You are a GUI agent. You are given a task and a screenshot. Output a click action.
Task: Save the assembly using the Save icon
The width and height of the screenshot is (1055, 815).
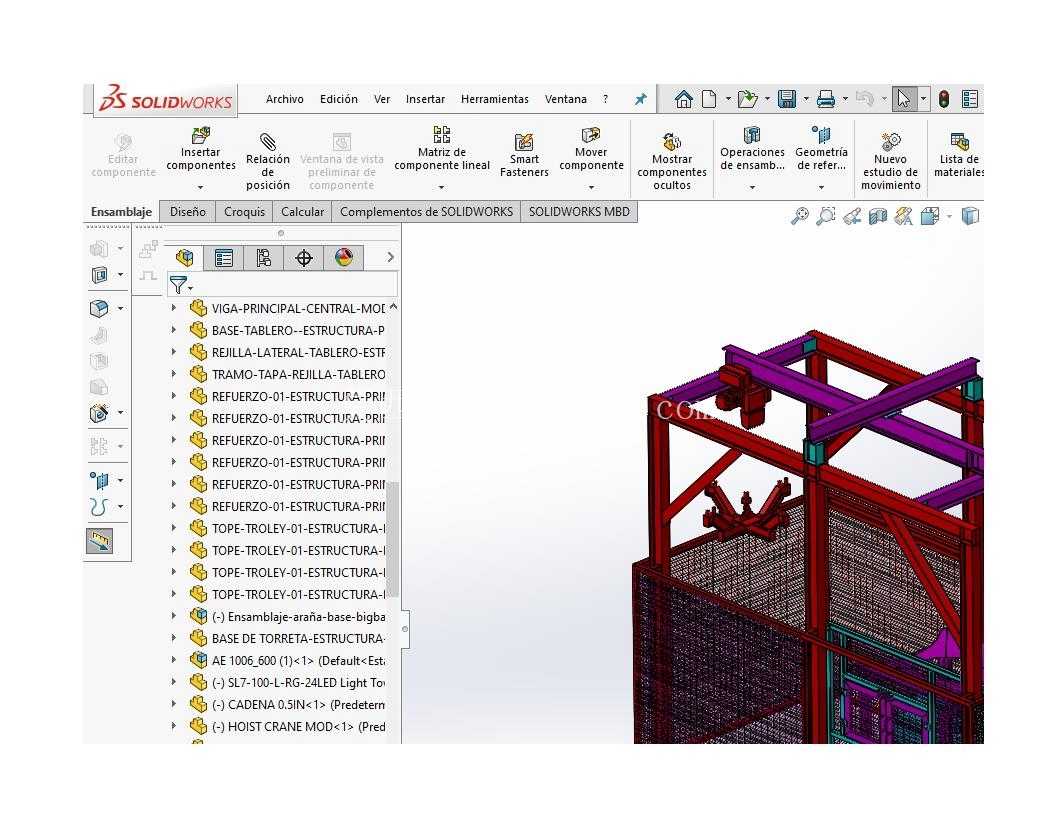787,100
